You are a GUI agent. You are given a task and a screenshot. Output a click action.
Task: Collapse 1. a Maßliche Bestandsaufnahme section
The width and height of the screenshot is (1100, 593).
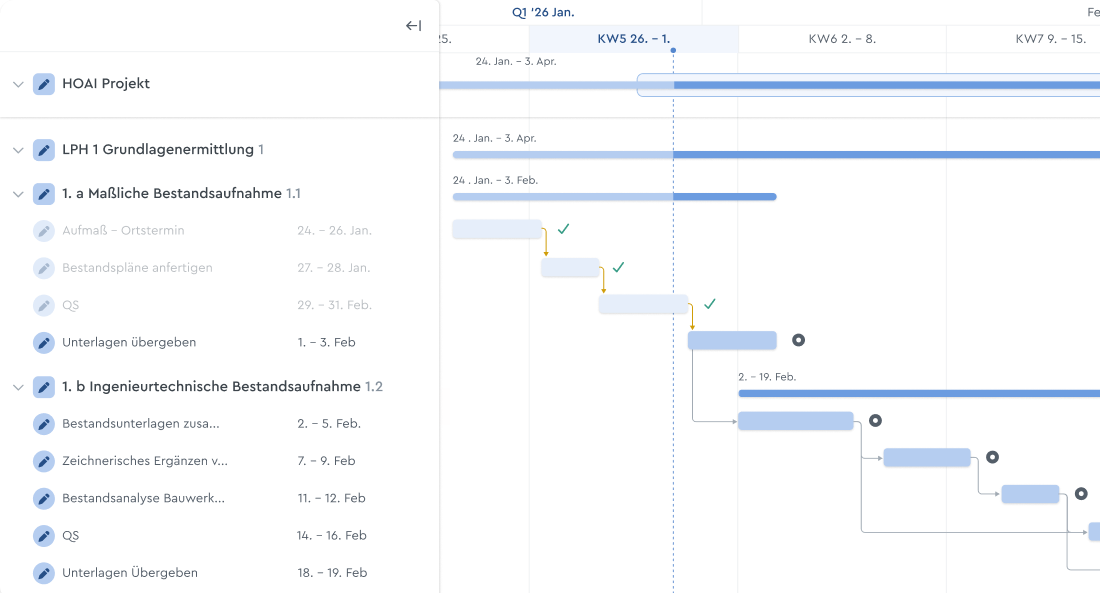click(x=18, y=194)
